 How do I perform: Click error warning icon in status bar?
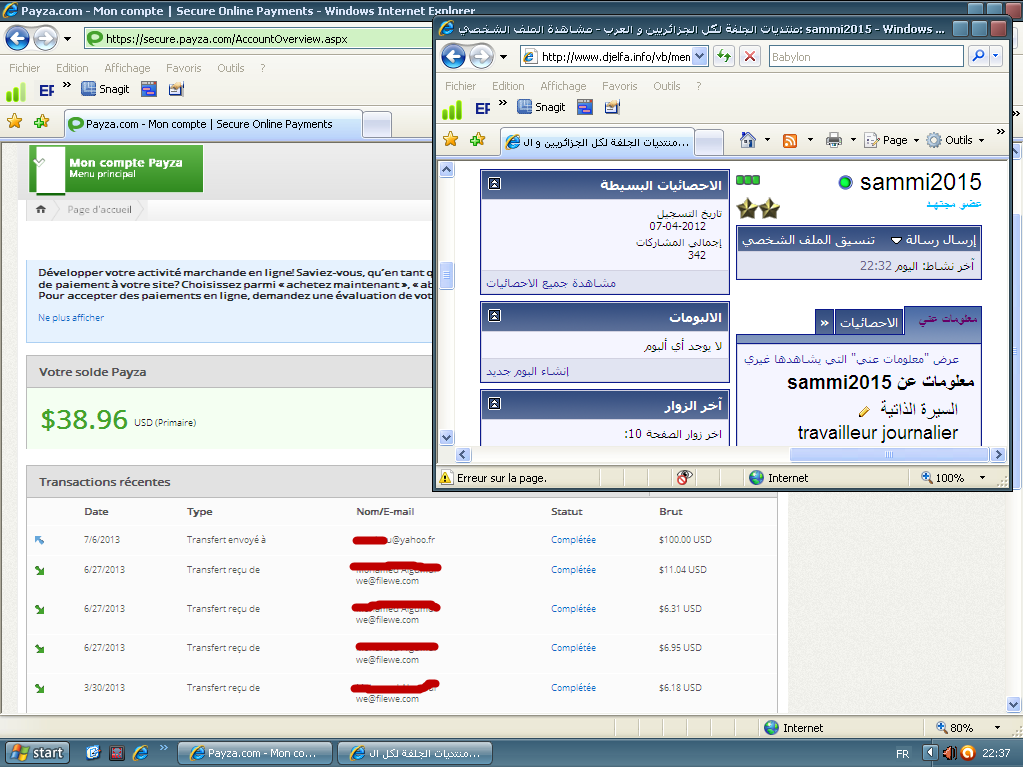coord(446,478)
